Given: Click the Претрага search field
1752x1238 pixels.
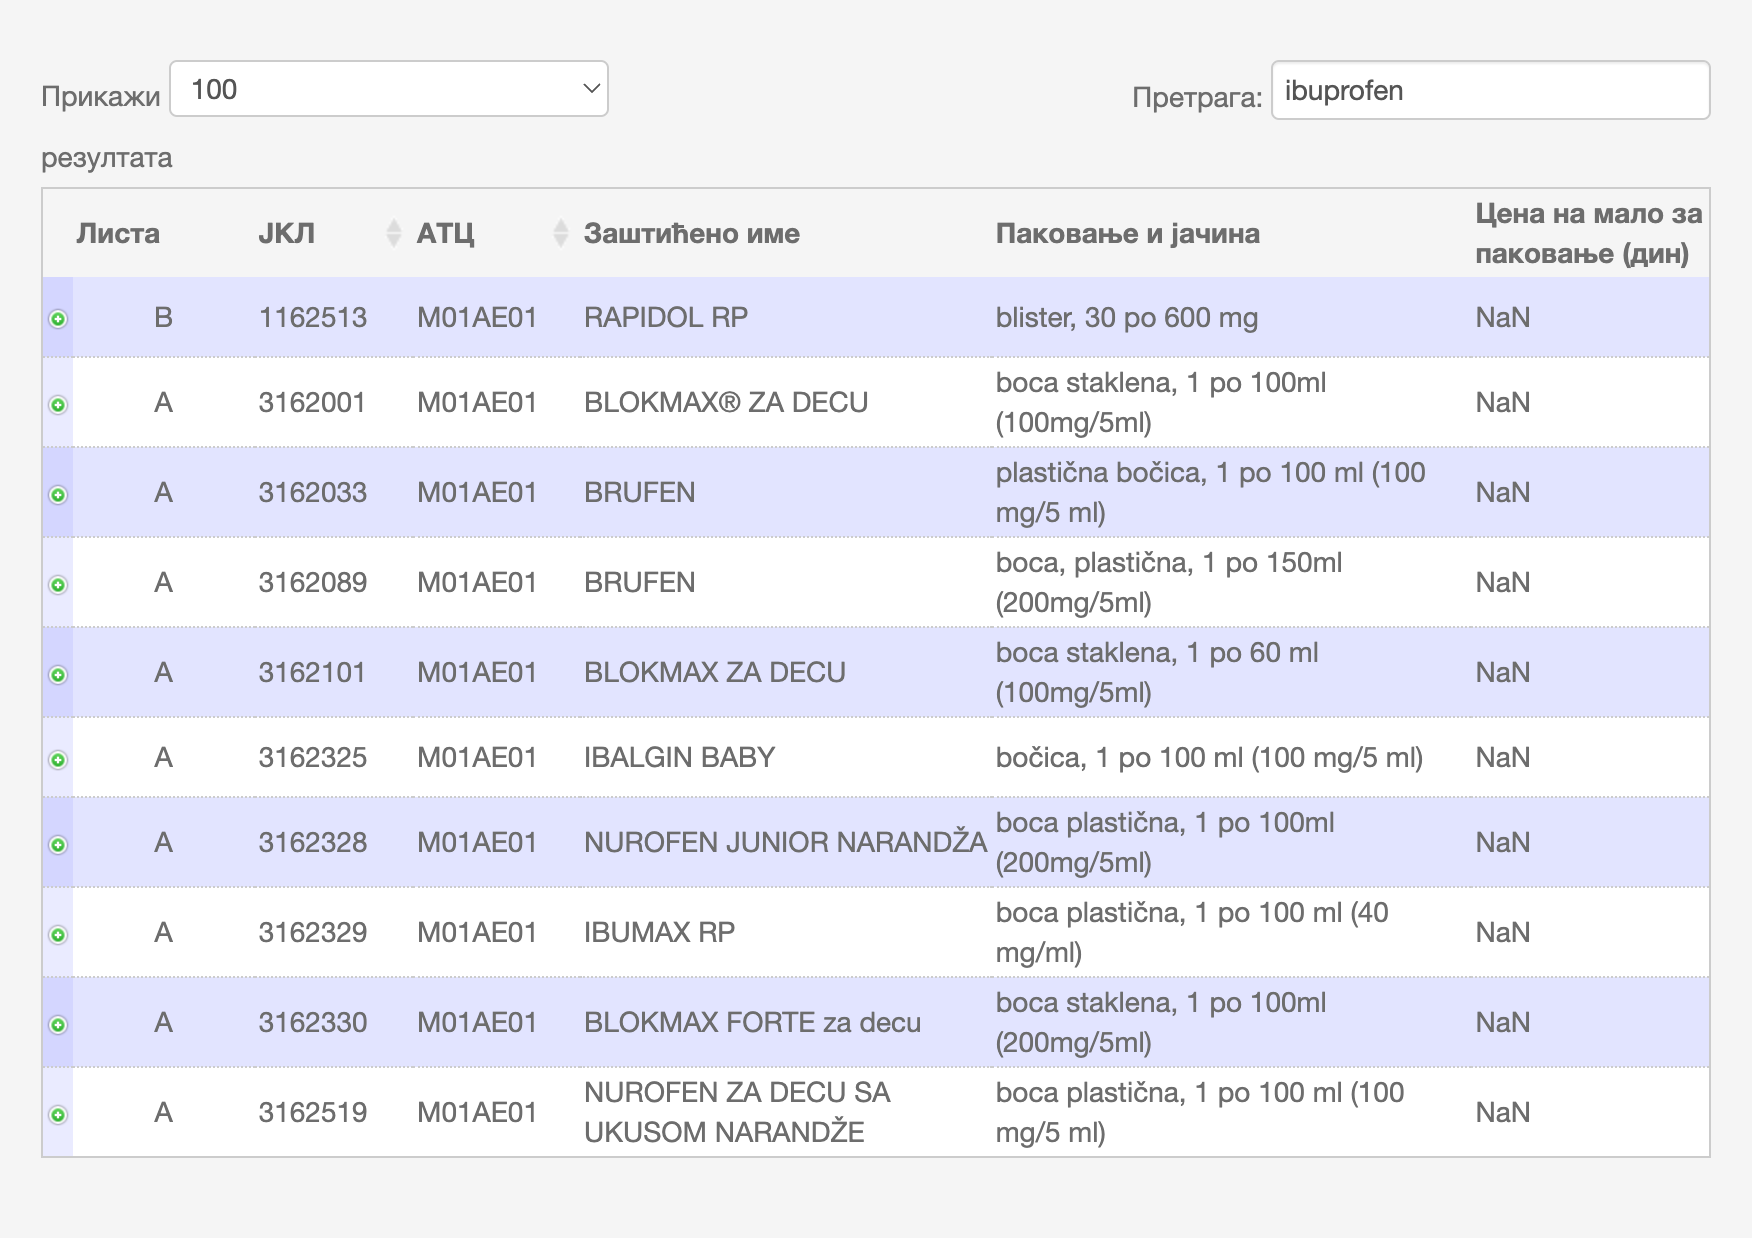Looking at the screenshot, I should click(1490, 90).
